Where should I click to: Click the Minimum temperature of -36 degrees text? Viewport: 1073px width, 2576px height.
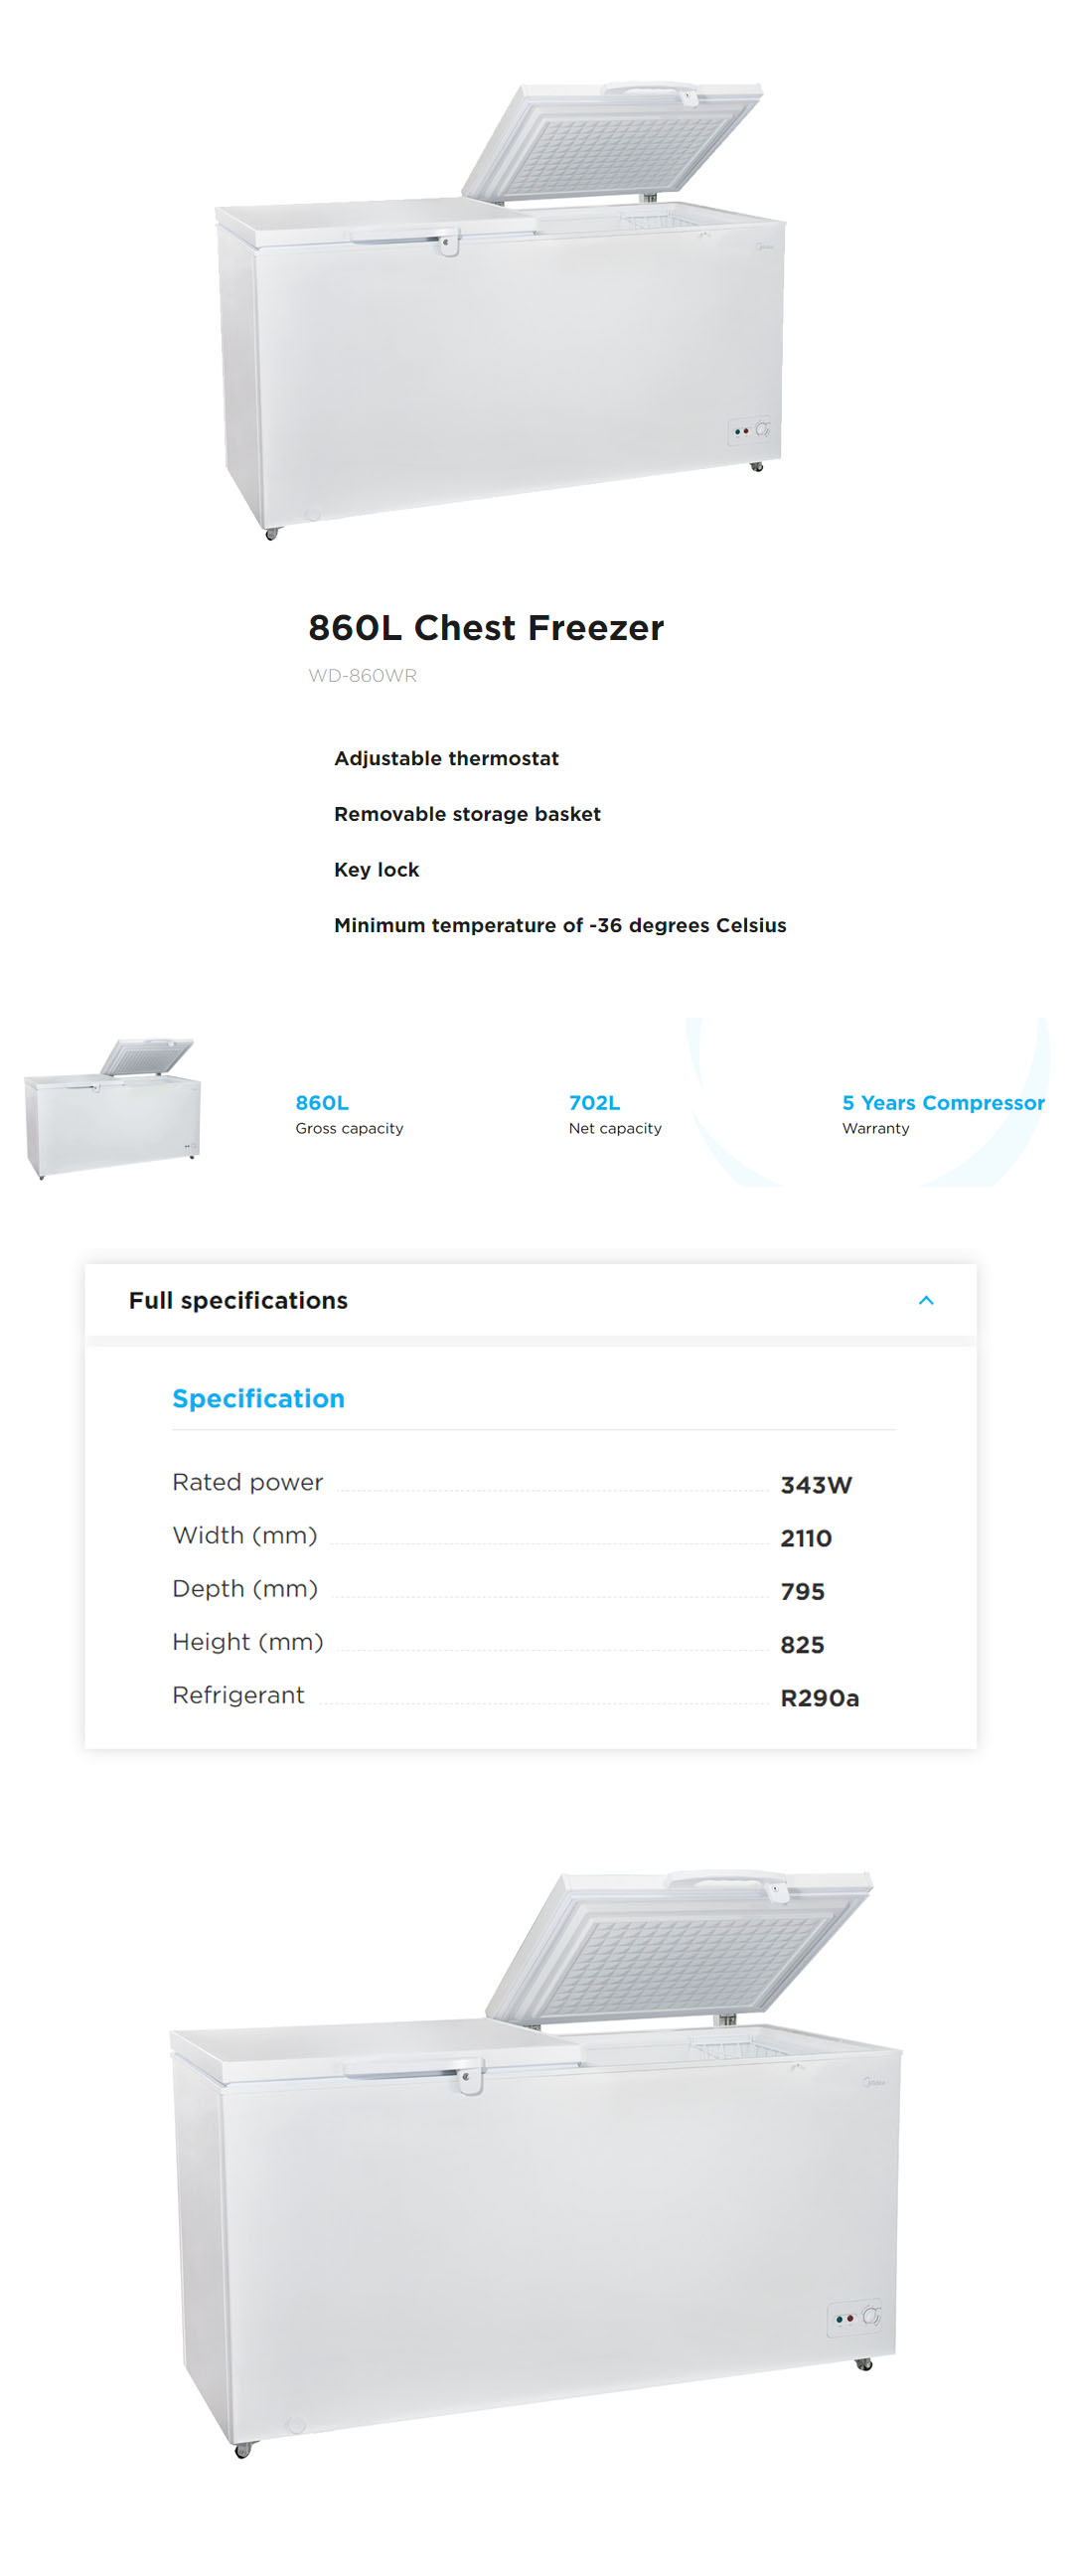click(560, 925)
